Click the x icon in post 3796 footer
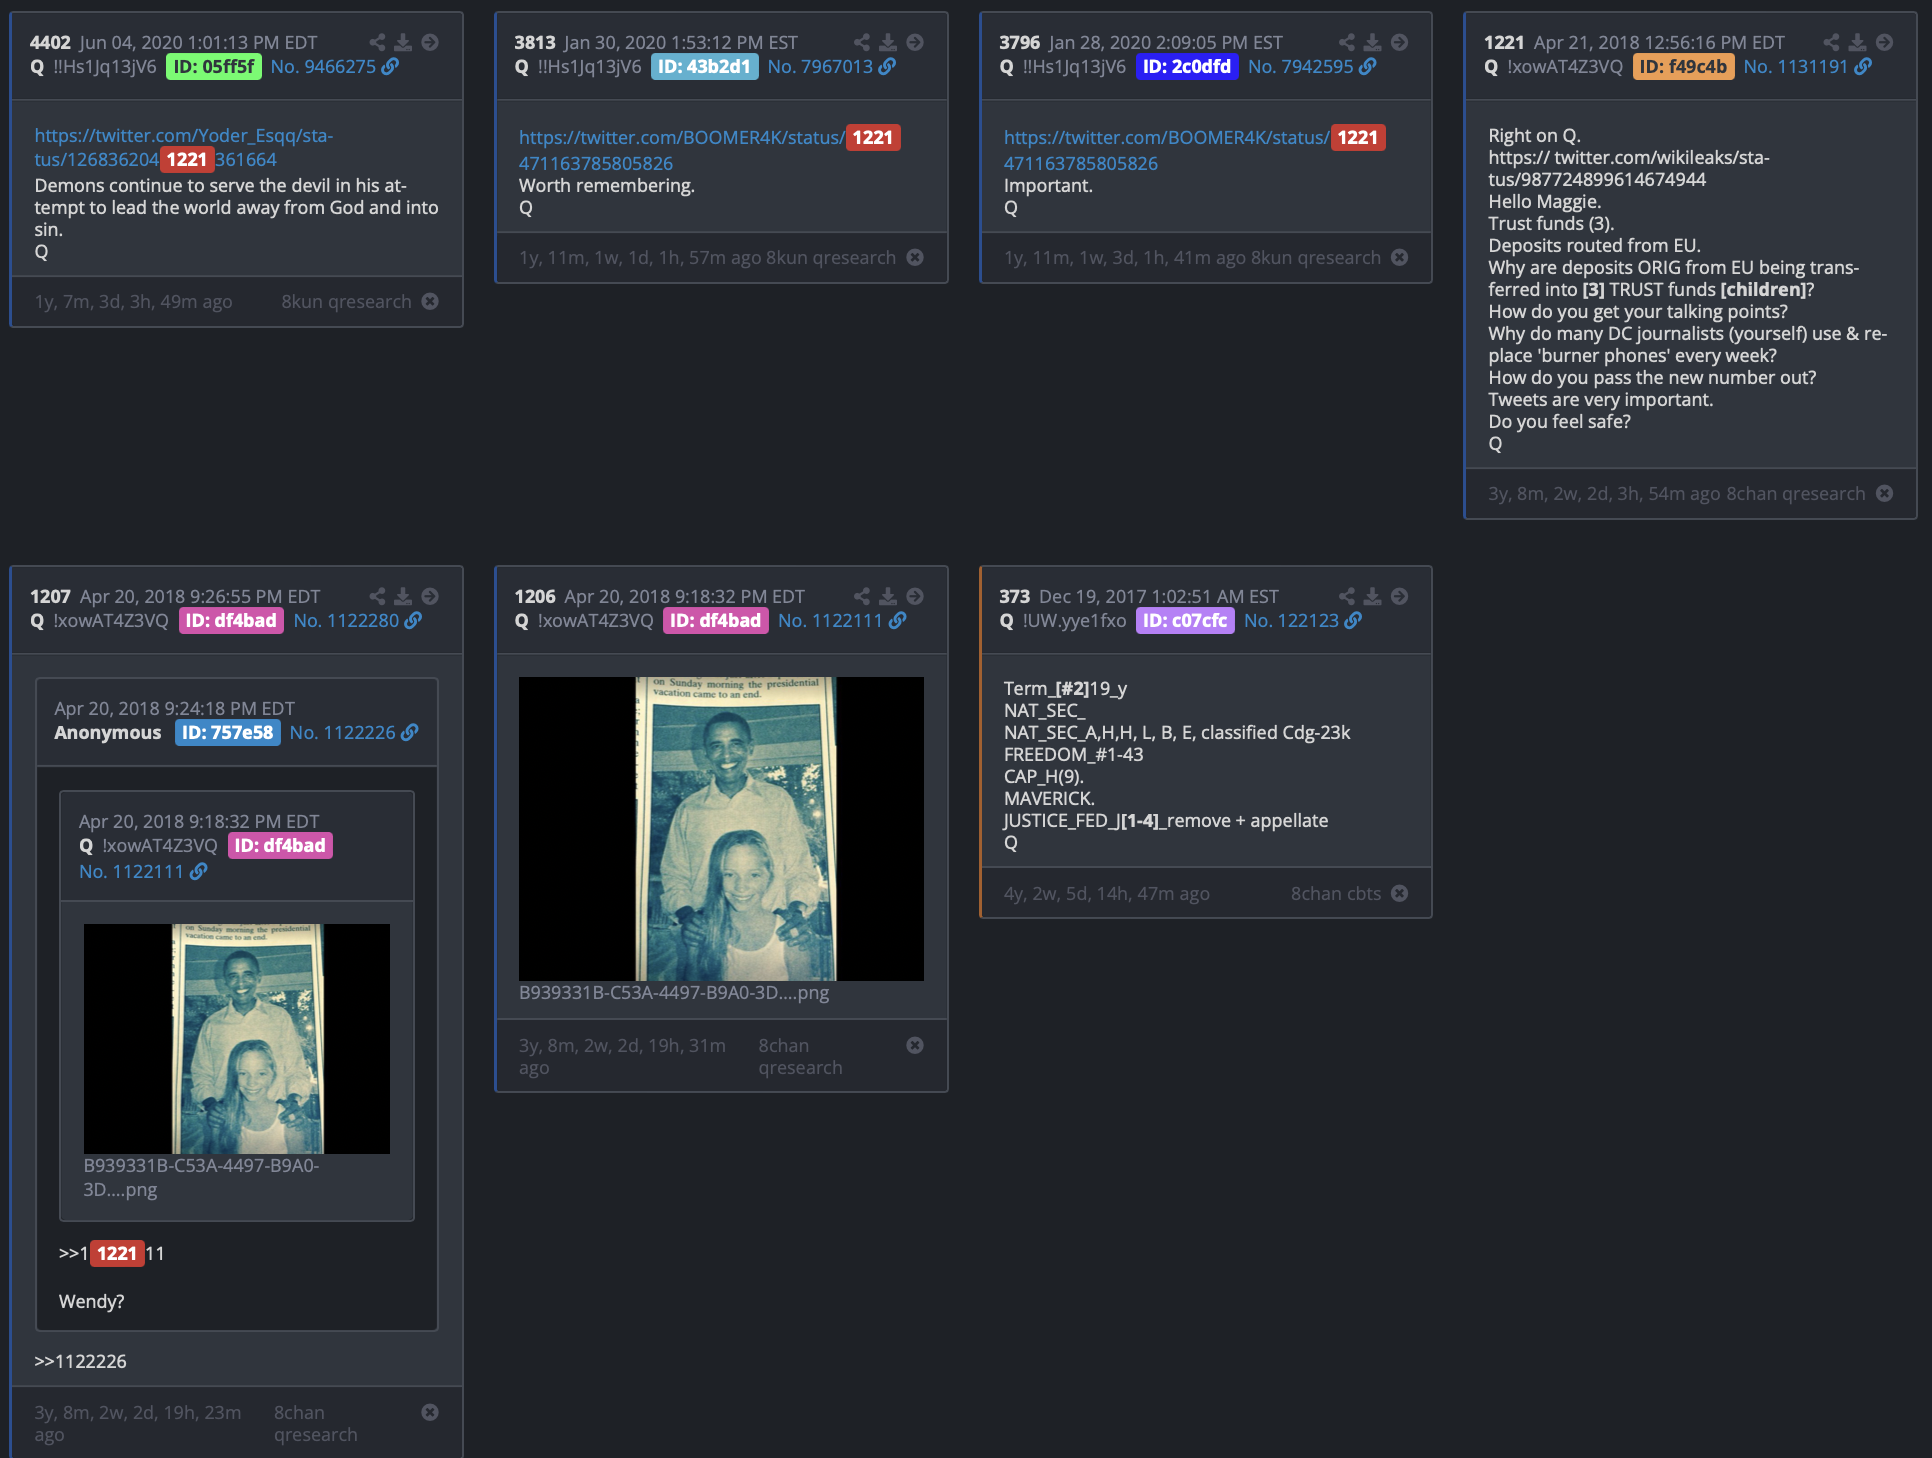The height and width of the screenshot is (1458, 1932). coord(1400,257)
